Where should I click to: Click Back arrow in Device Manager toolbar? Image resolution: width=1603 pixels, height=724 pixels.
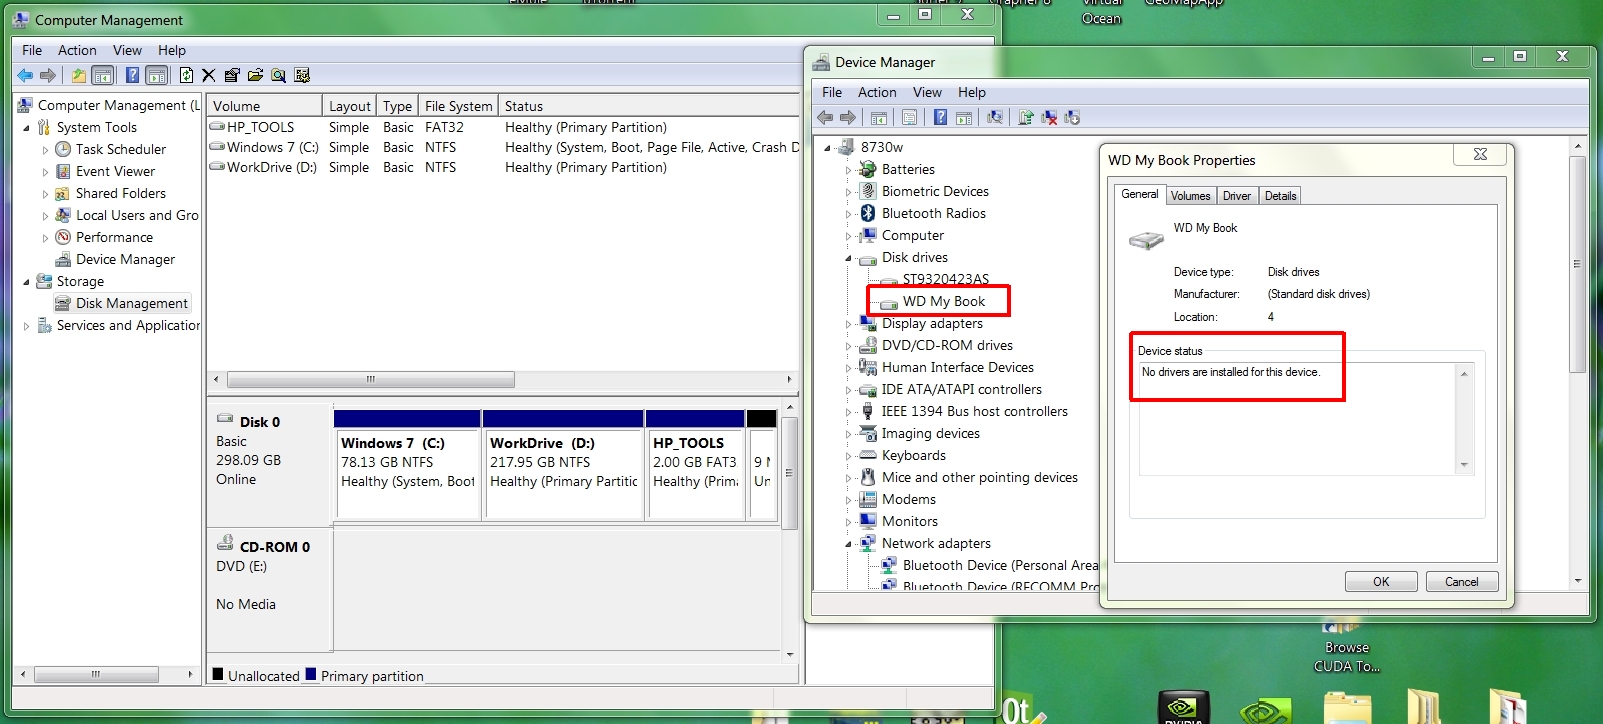[825, 117]
